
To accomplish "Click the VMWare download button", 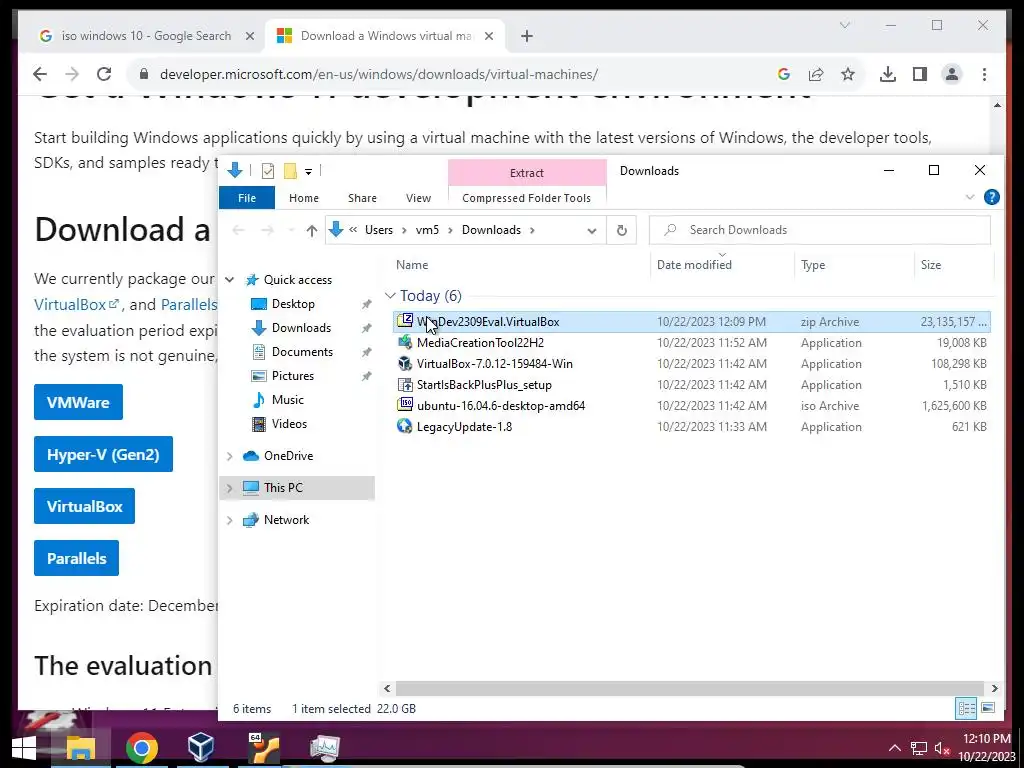I will pos(78,402).
